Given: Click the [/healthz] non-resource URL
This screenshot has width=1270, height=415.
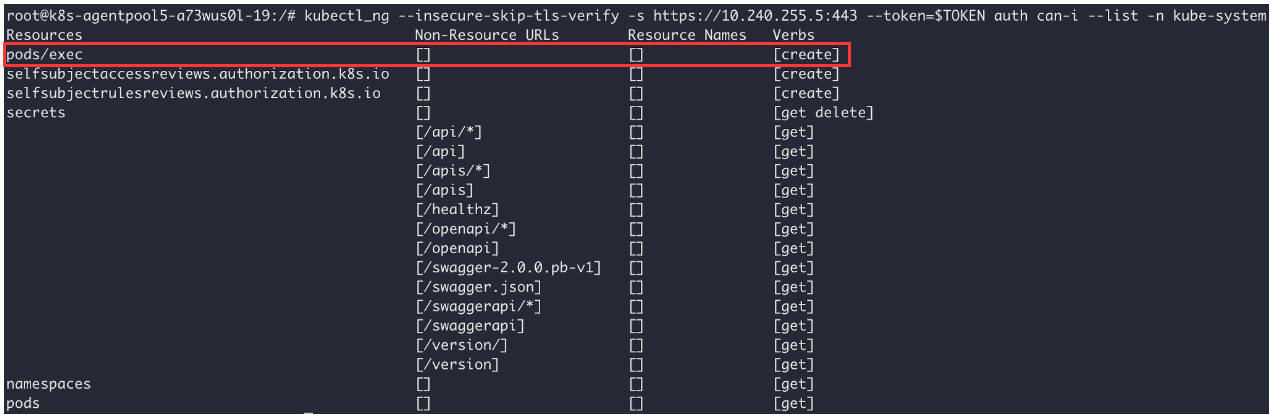Looking at the screenshot, I should [457, 210].
